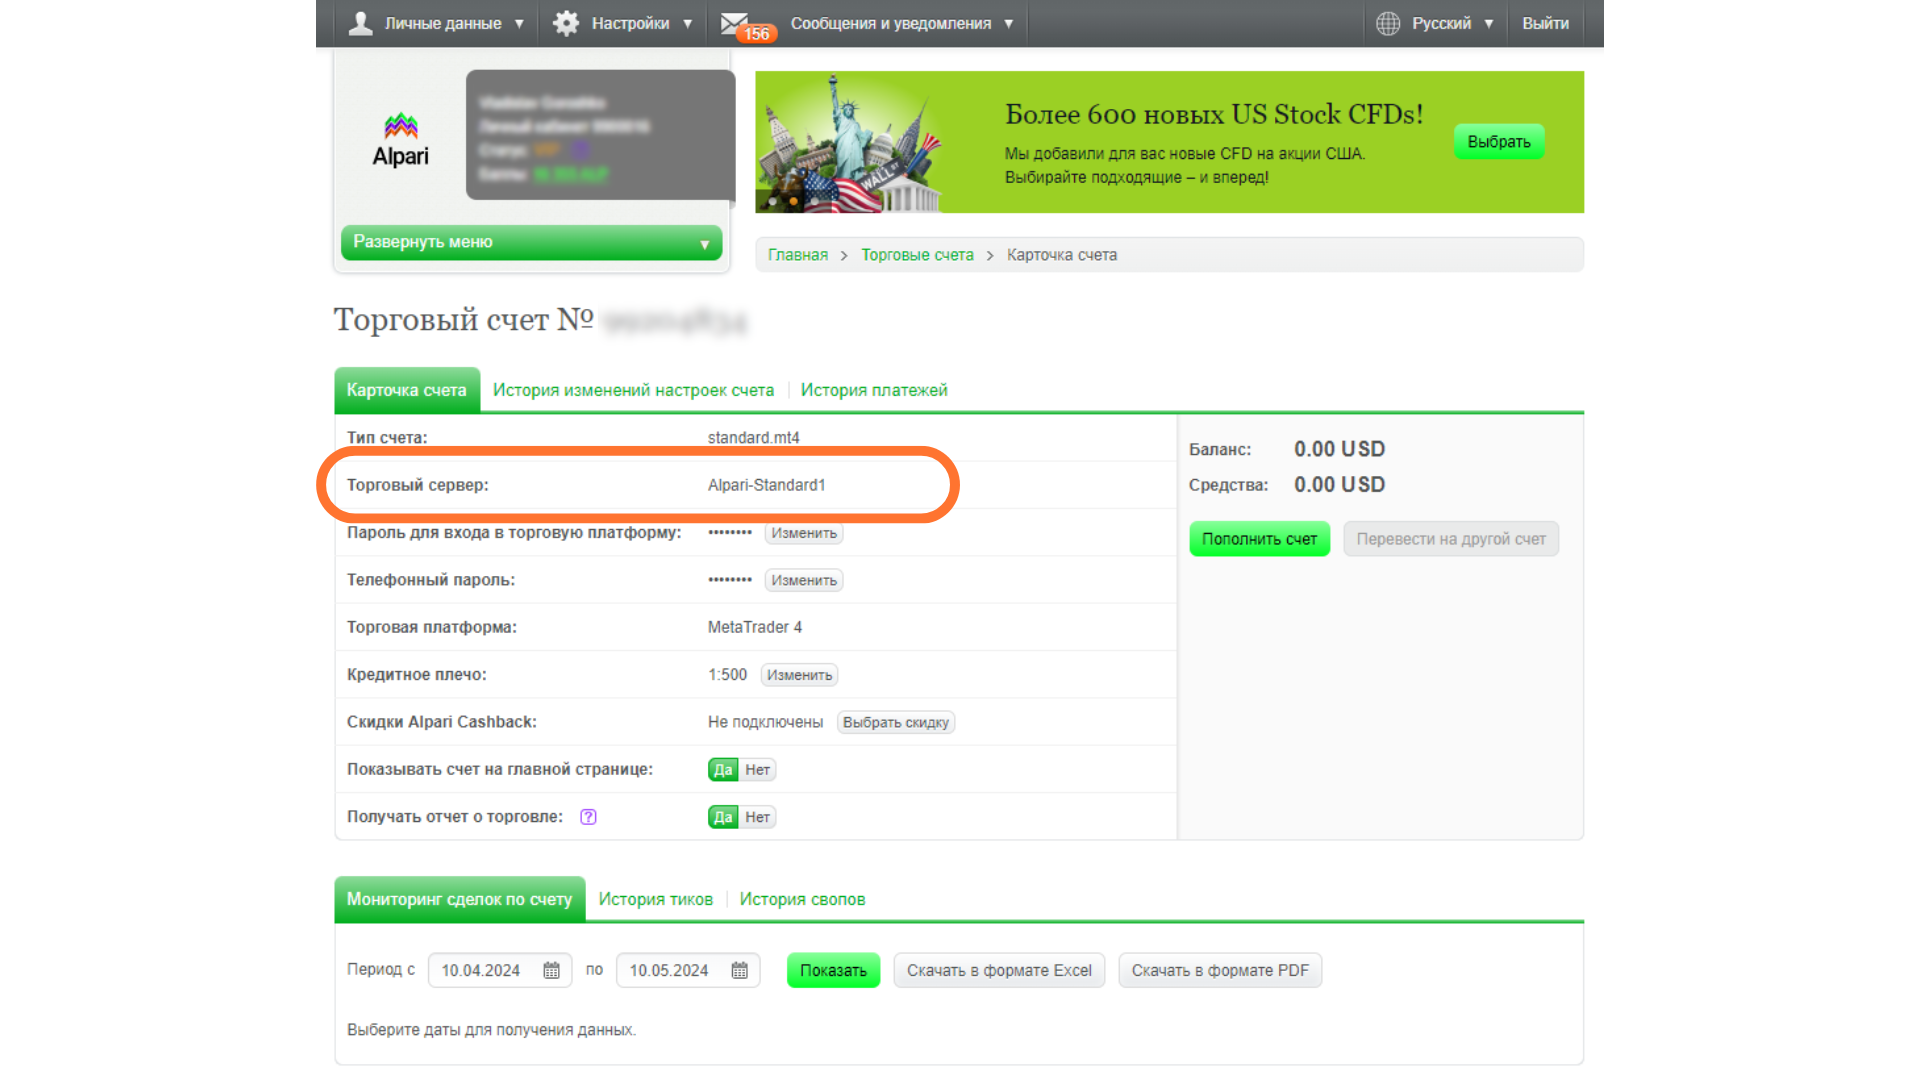Expand the Настройки dropdown arrow
Screen dimensions: 1920x1080
tap(687, 24)
